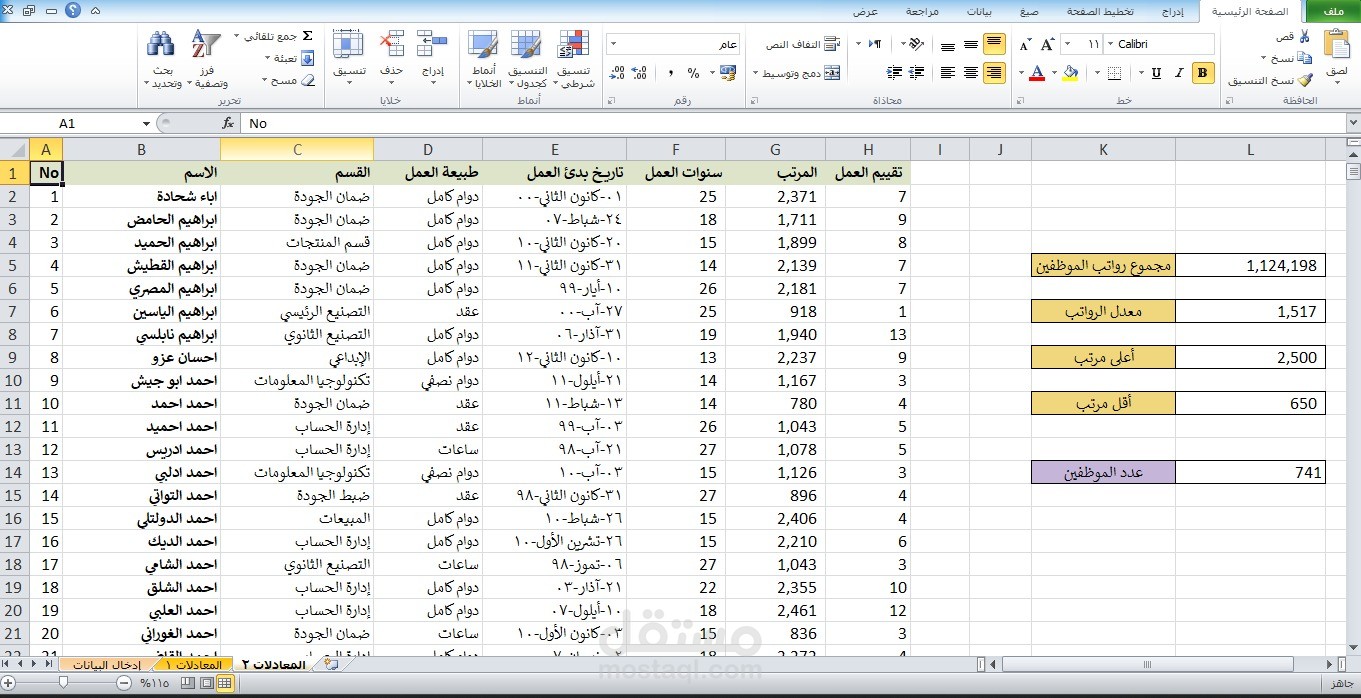Viewport: 1361px width, 698px height.
Task: Switch to View (عرض) ribbon tab
Action: click(x=865, y=11)
